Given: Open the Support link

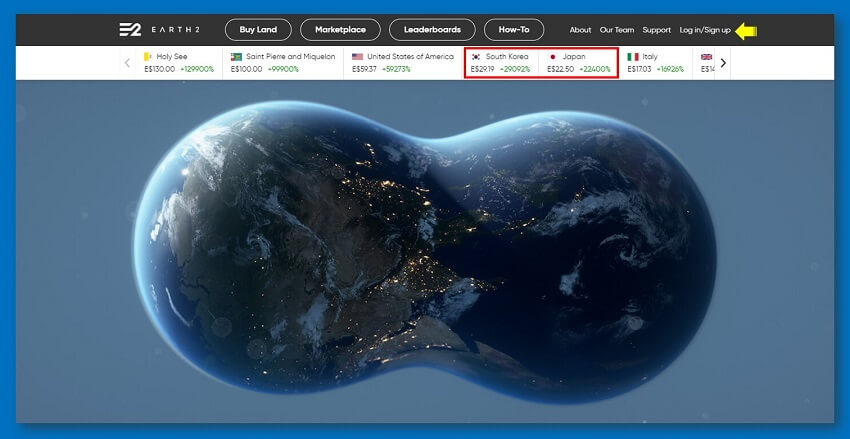Looking at the screenshot, I should (x=656, y=30).
